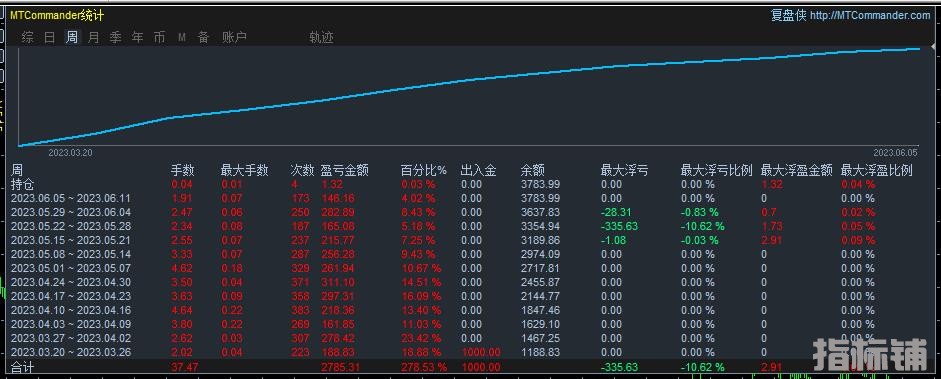This screenshot has width=941, height=379.
Task: Select the 币 currency tab
Action: [x=160, y=38]
